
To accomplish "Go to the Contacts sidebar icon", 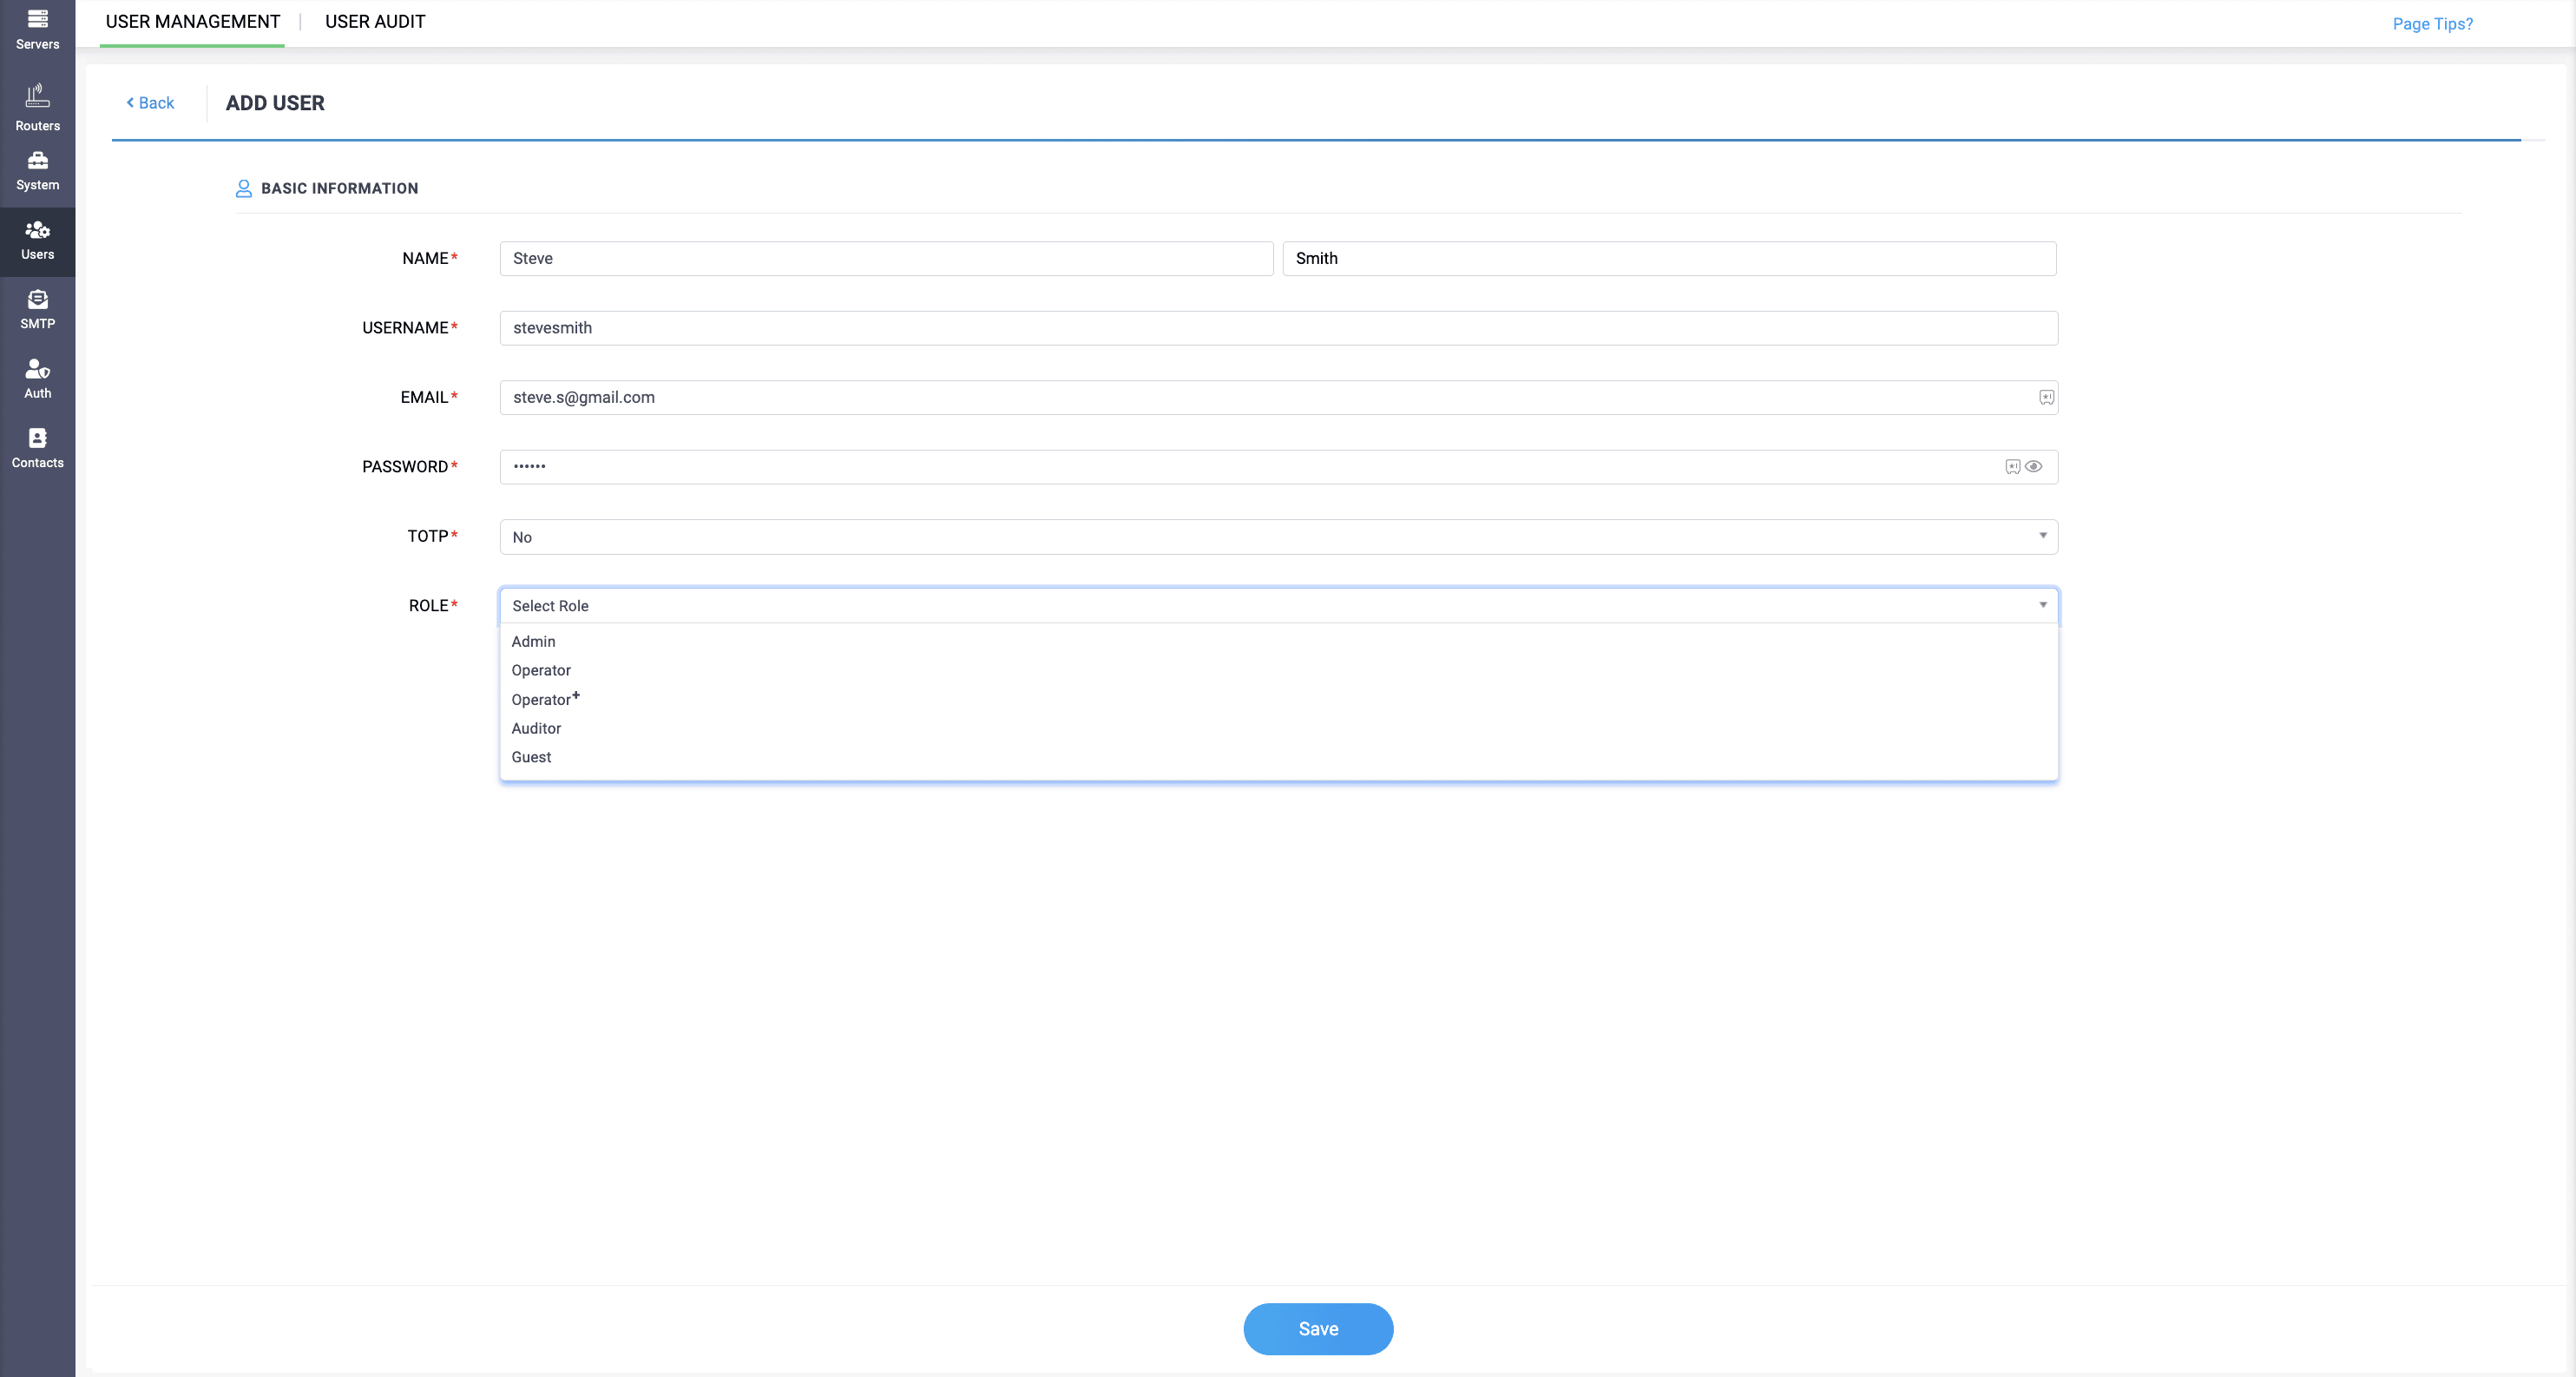I will tap(37, 448).
